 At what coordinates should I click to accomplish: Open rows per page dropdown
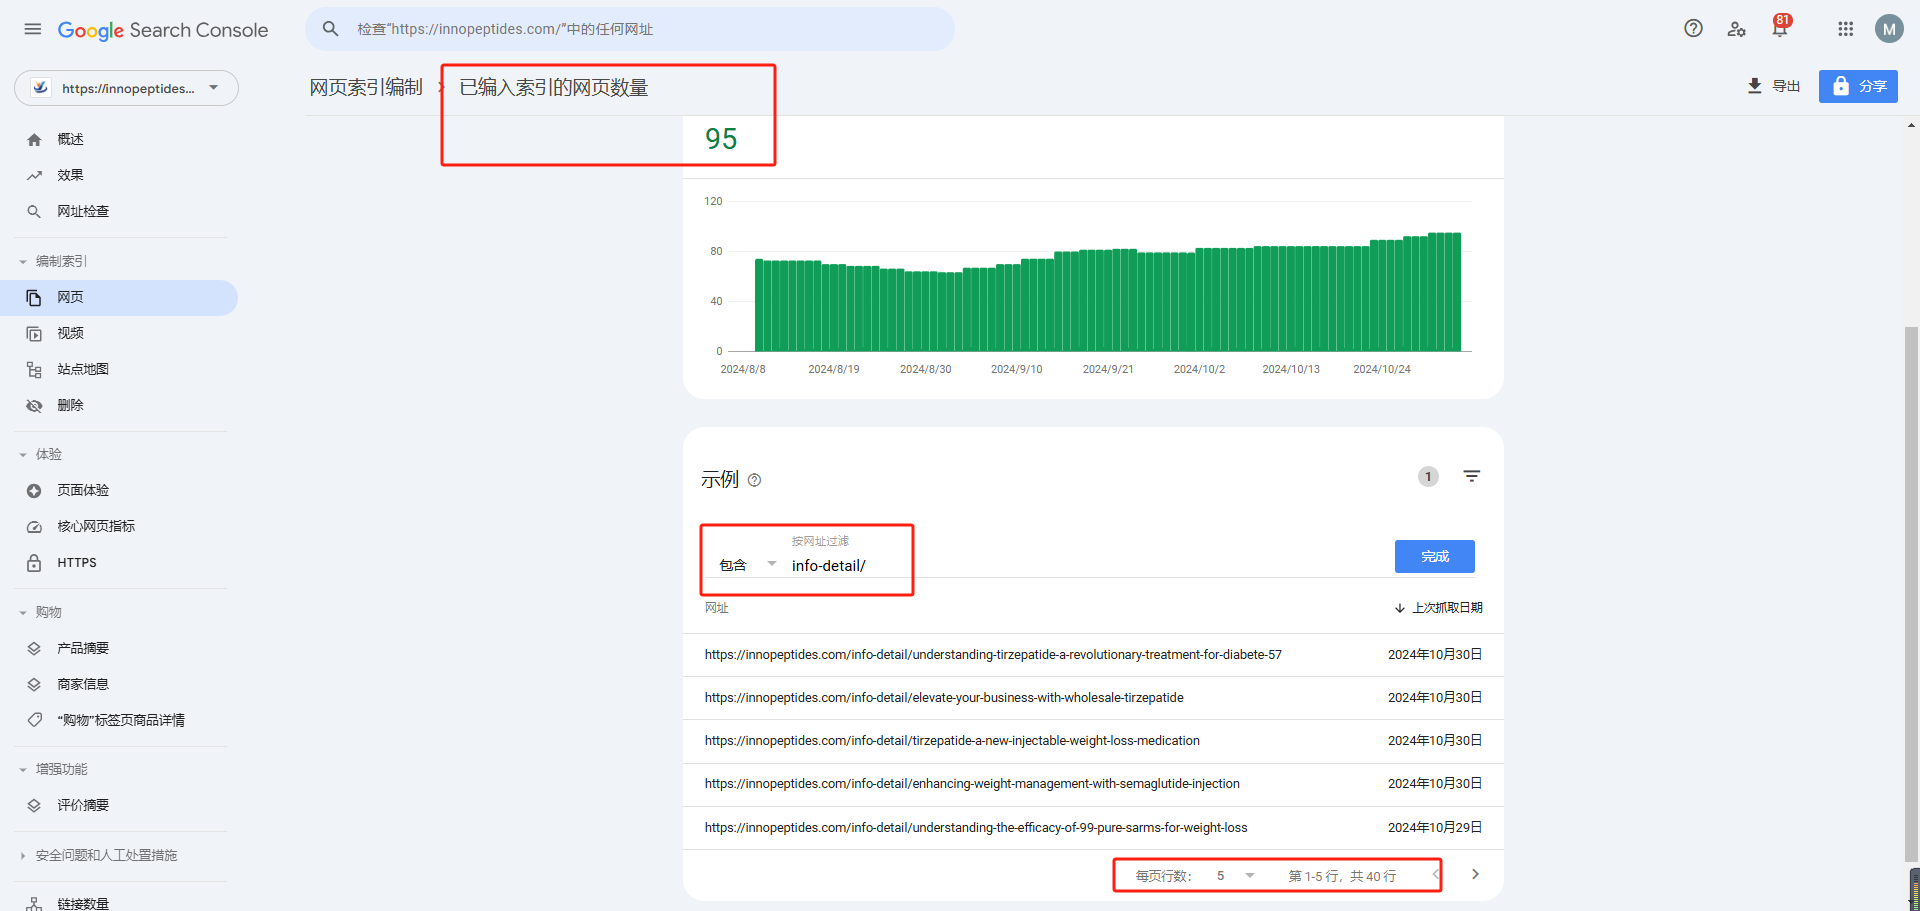click(1235, 876)
